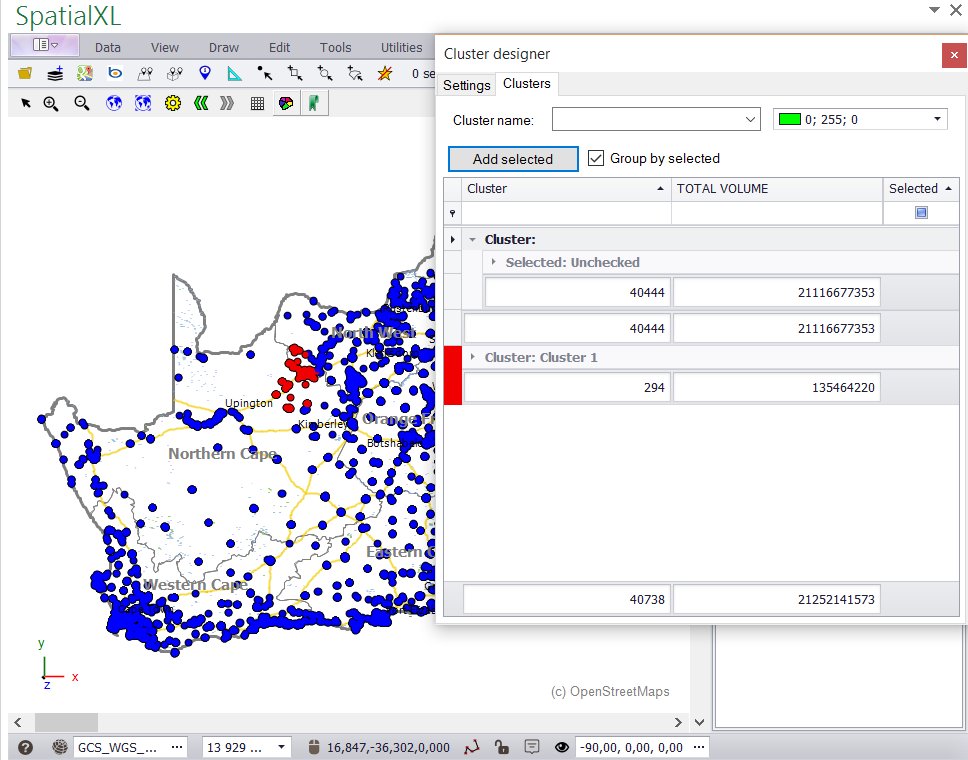Click the measure triangle ruler icon
This screenshot has height=760, width=968.
(234, 73)
